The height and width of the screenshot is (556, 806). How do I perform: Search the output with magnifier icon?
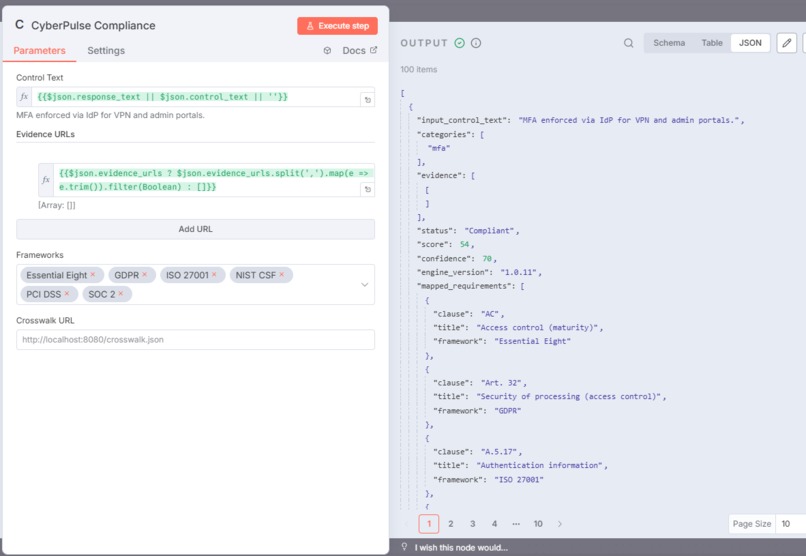coord(629,43)
